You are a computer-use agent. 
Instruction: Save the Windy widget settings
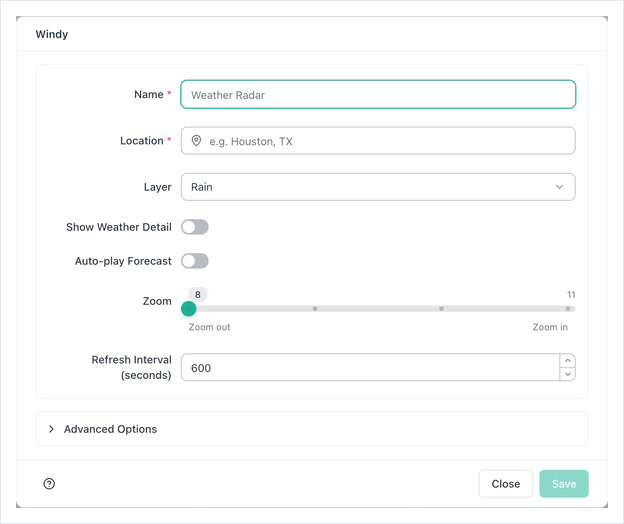(x=564, y=484)
